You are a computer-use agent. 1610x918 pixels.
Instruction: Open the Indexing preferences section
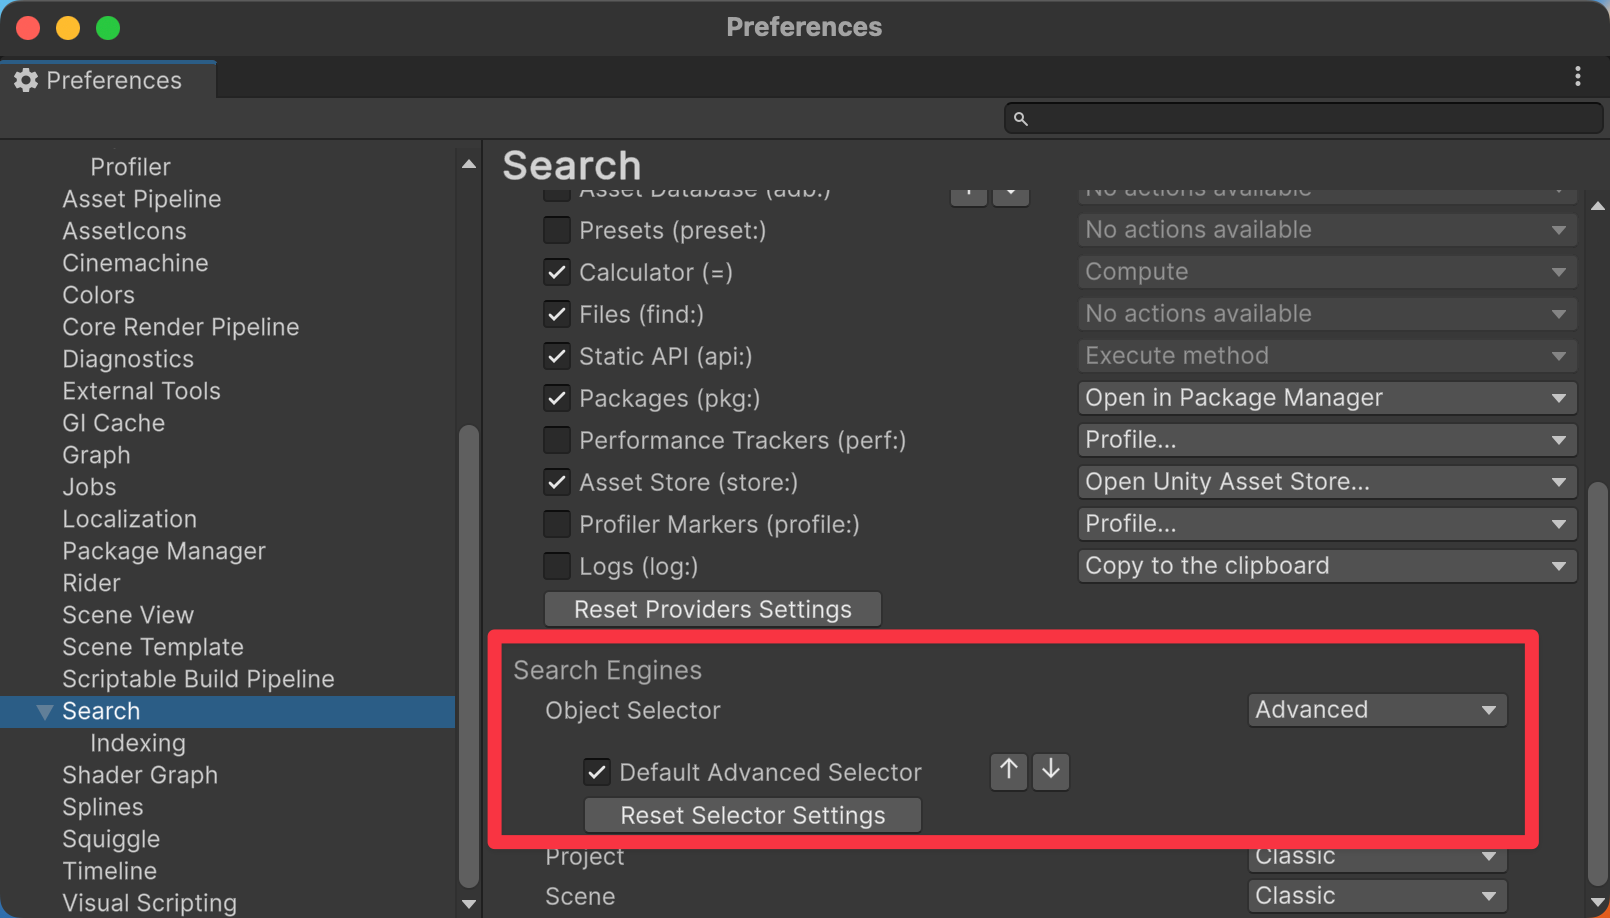(x=138, y=743)
